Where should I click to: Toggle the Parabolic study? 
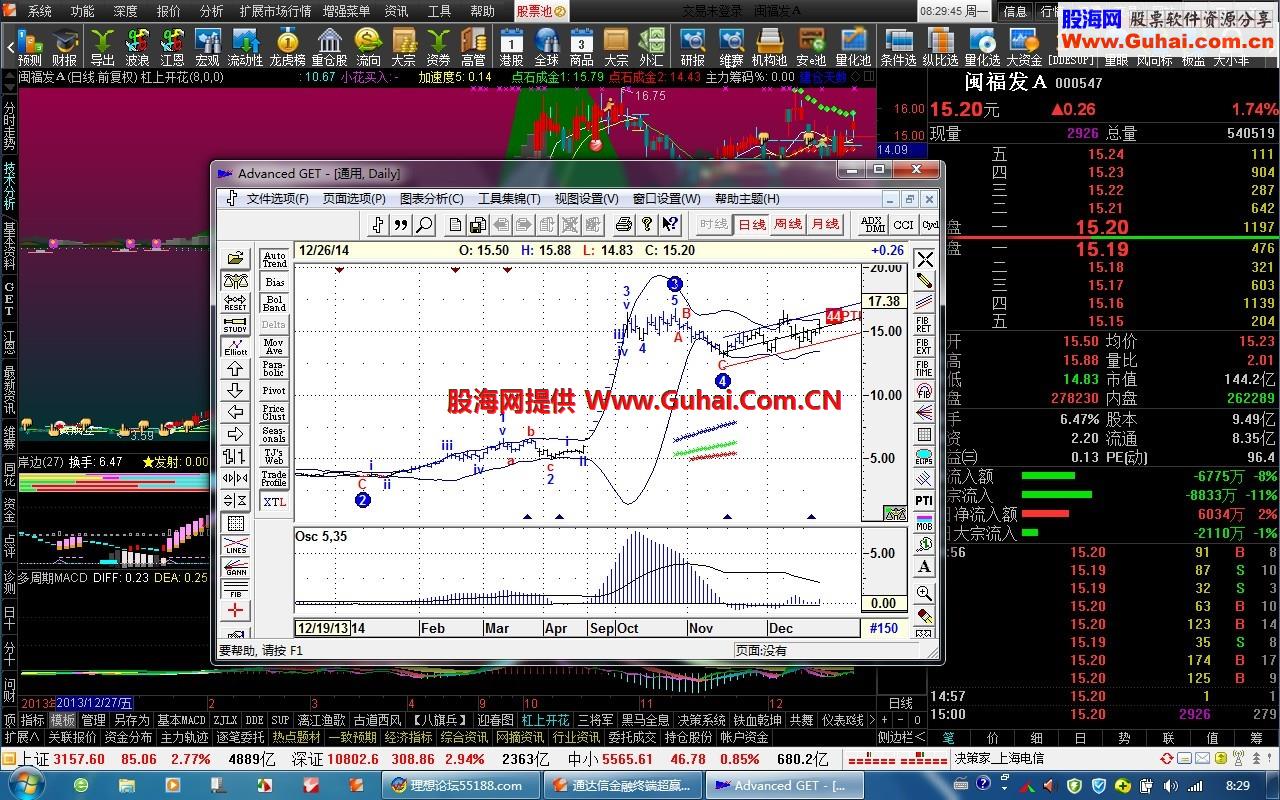274,369
